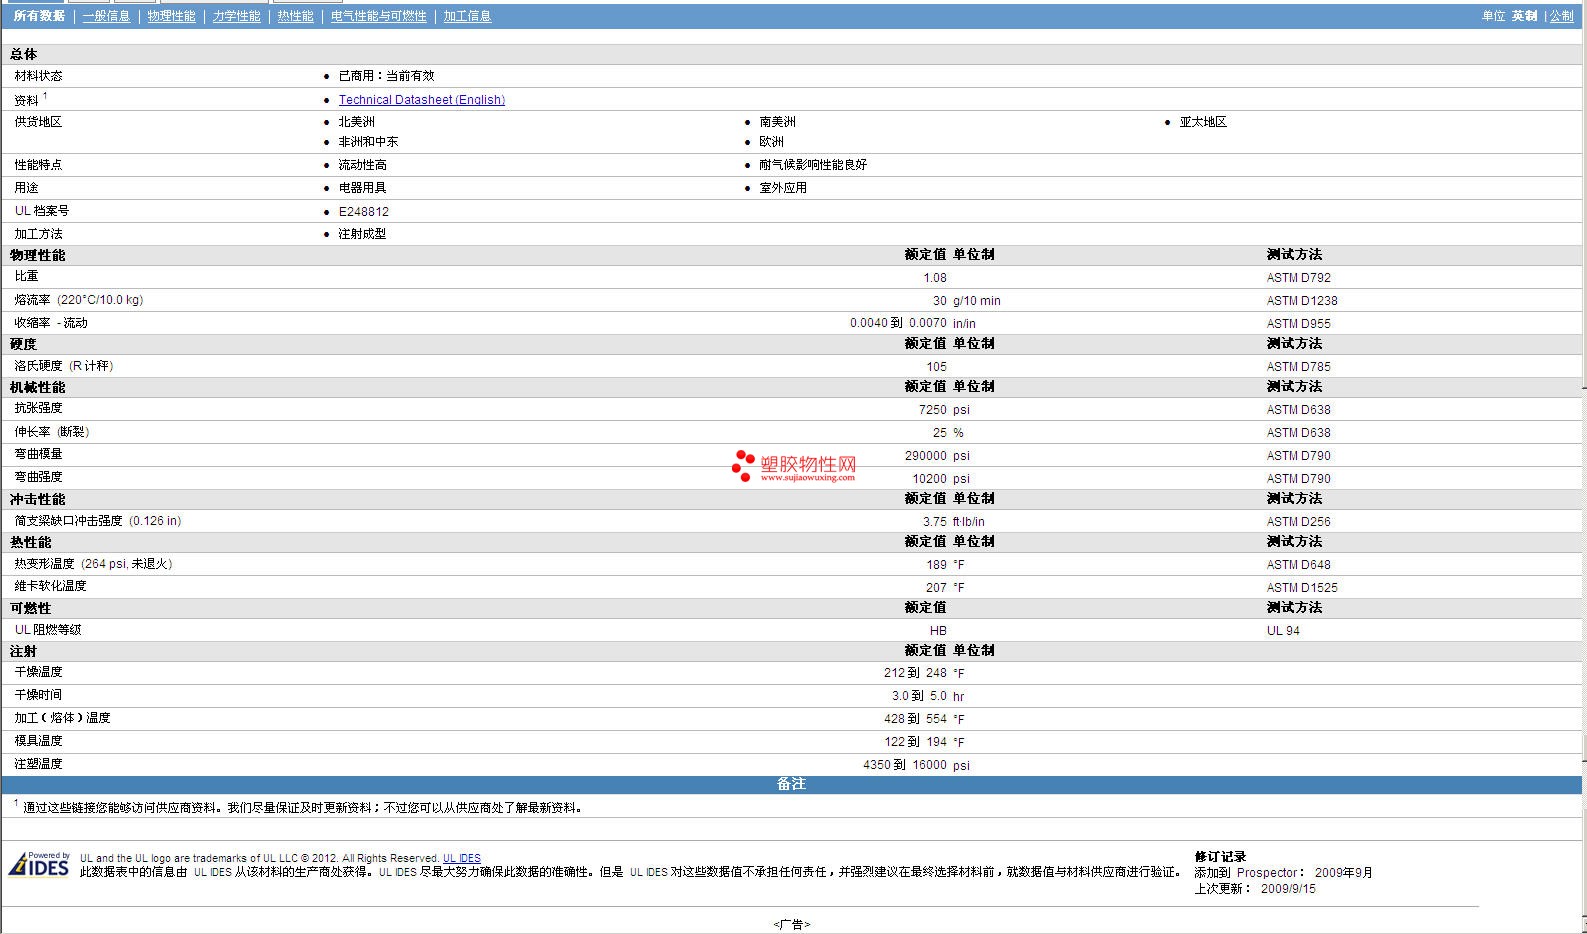Screen dimensions: 1587x934
Task: Click the 电器用具 application entry
Action: point(362,188)
